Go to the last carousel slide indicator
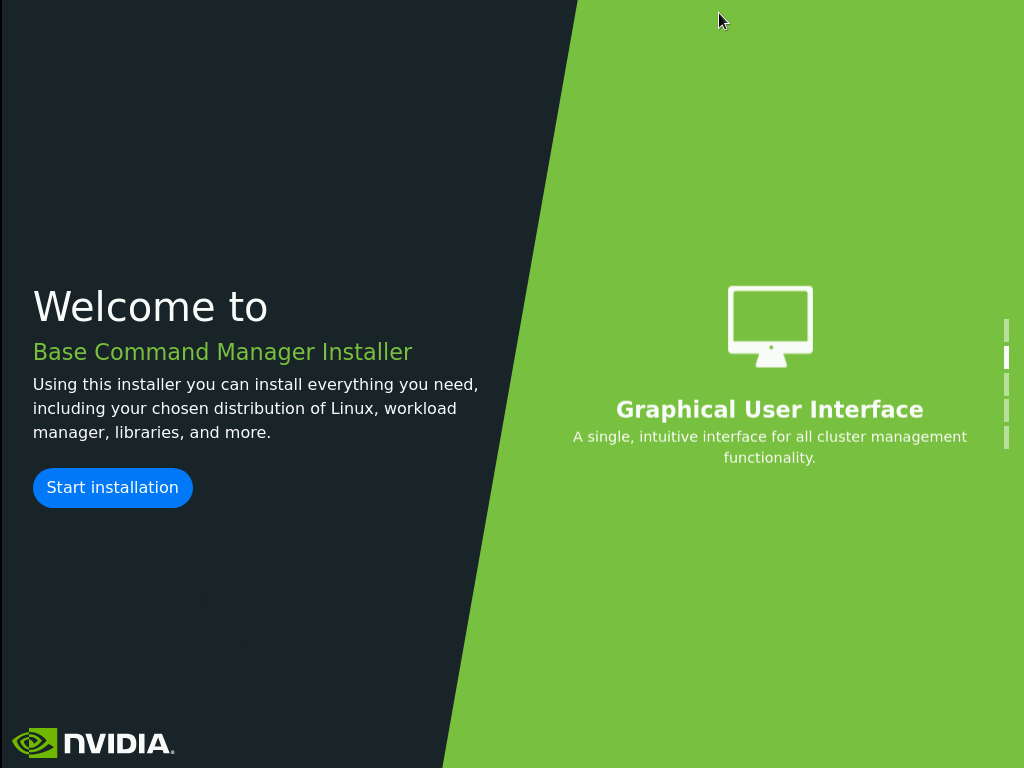This screenshot has width=1024, height=768. pyautogui.click(x=1006, y=438)
